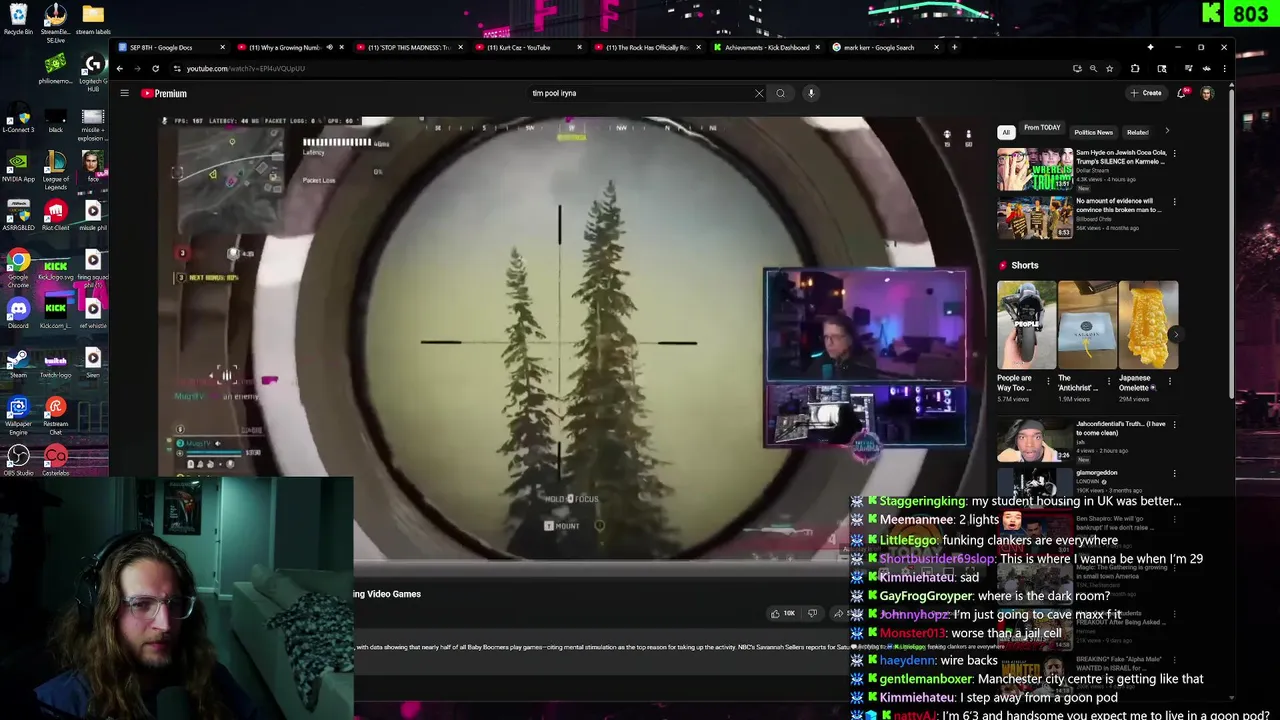This screenshot has height=720, width=1280.
Task: Like the video with thumbs-up 10K
Action: point(783,613)
